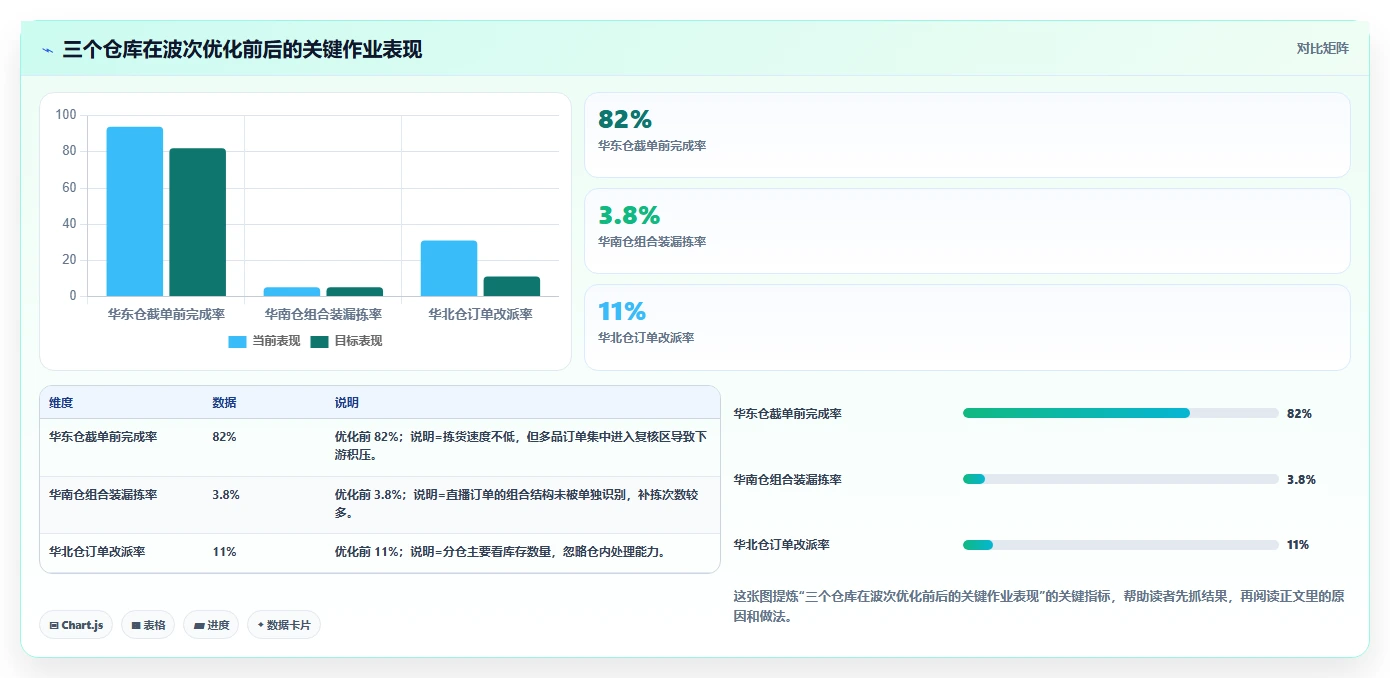Toggle the 目标表现 legend swatch

click(319, 342)
